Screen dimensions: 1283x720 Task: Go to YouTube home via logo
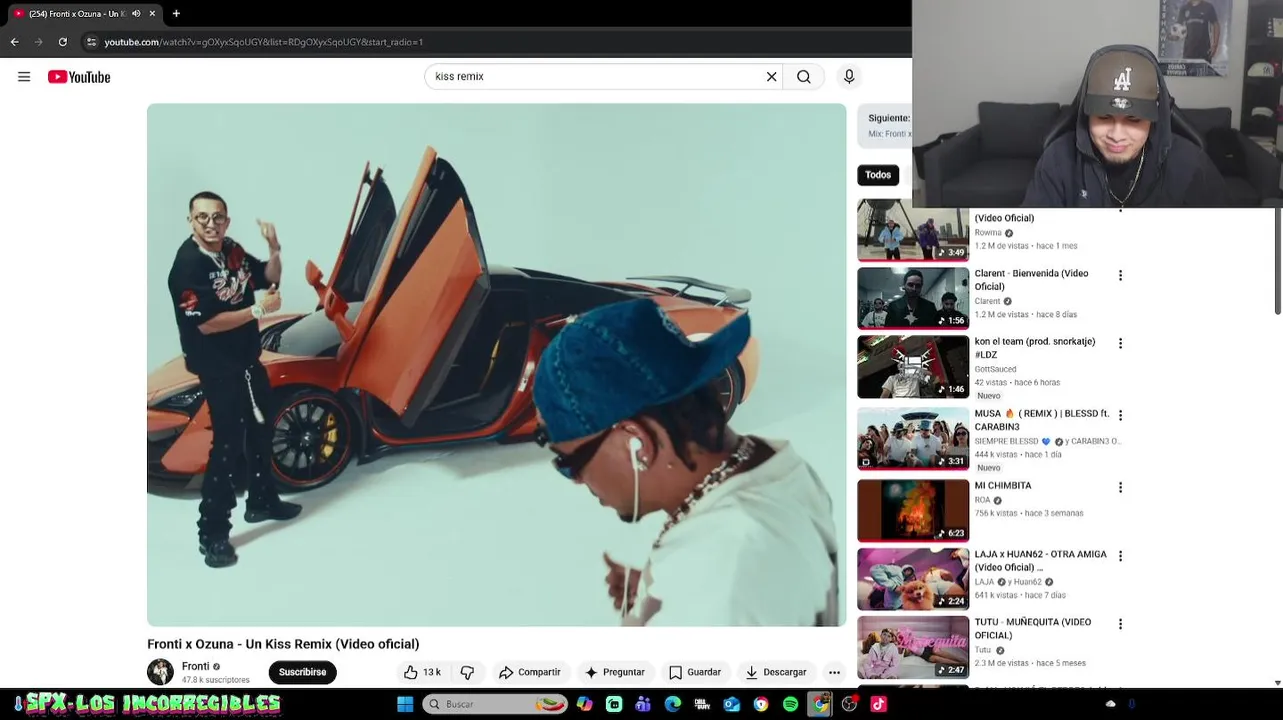79,77
